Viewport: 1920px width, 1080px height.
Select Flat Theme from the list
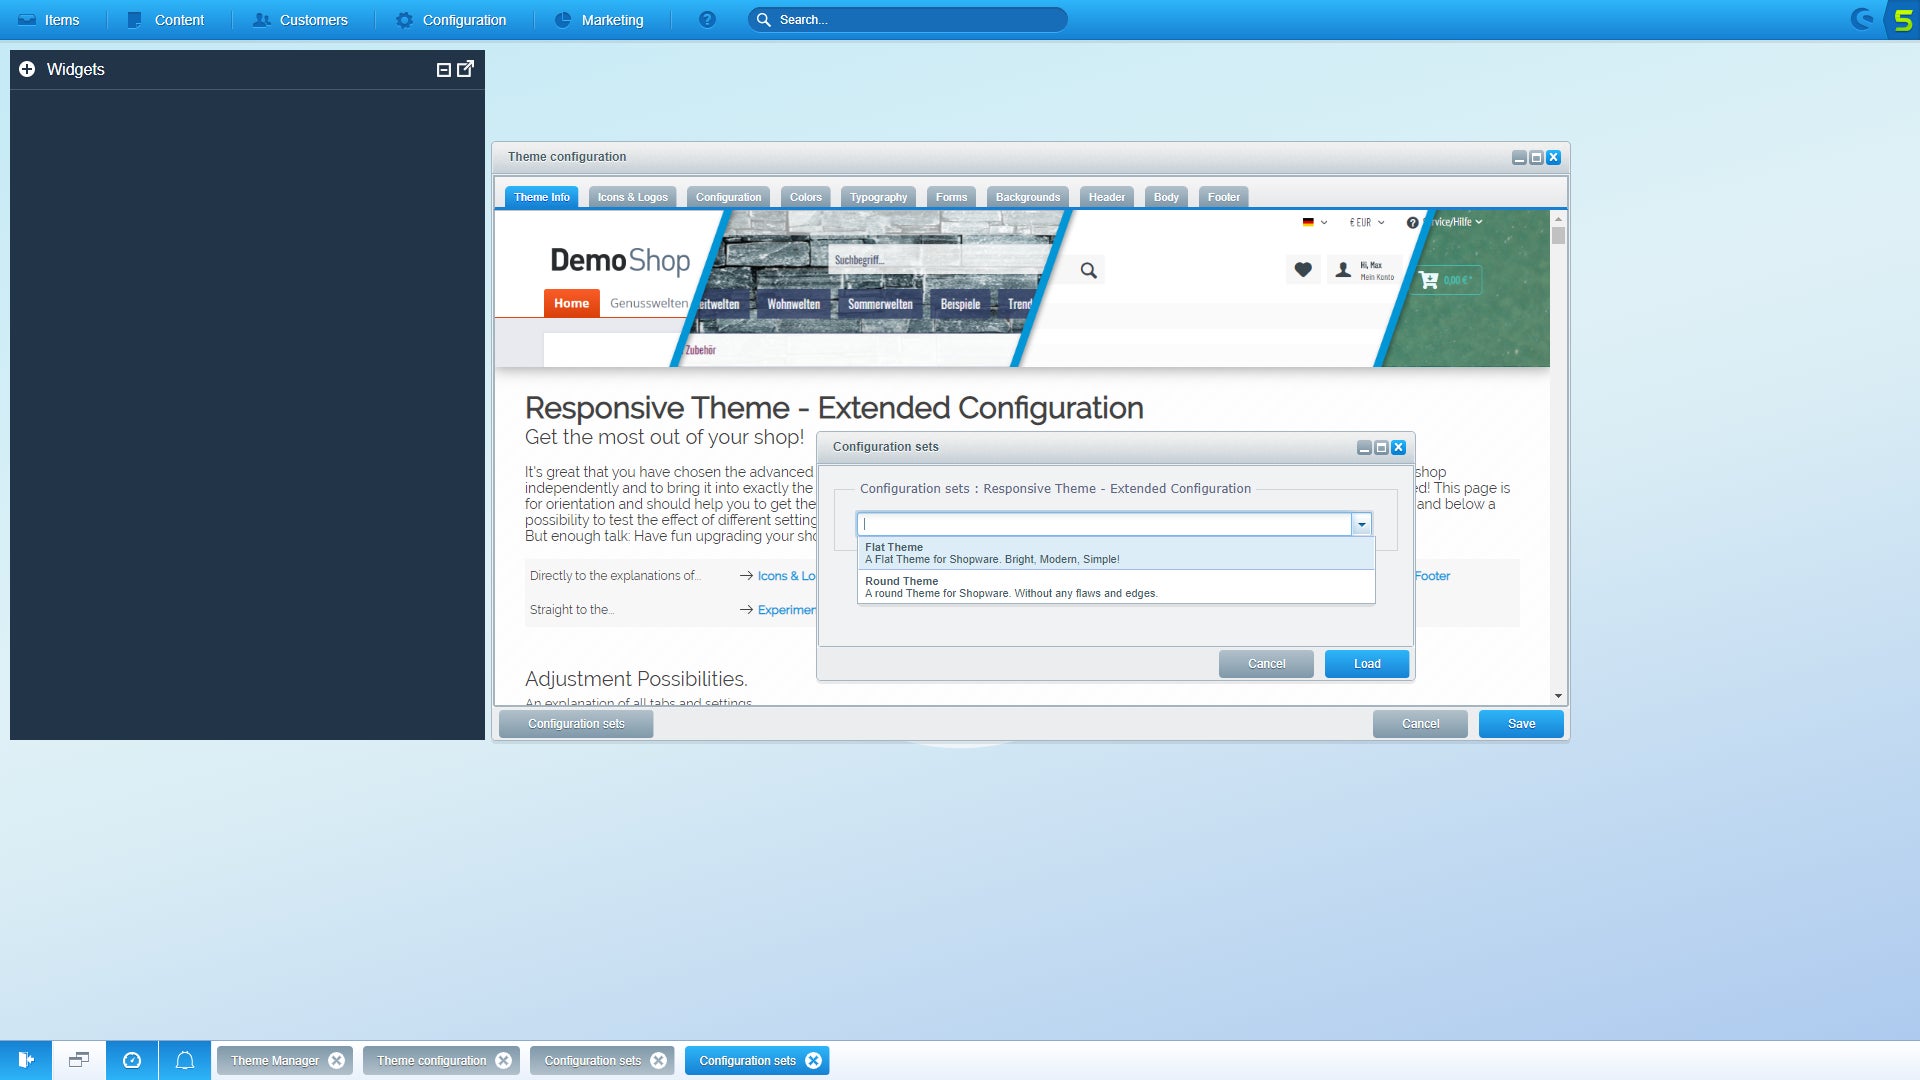(1116, 553)
